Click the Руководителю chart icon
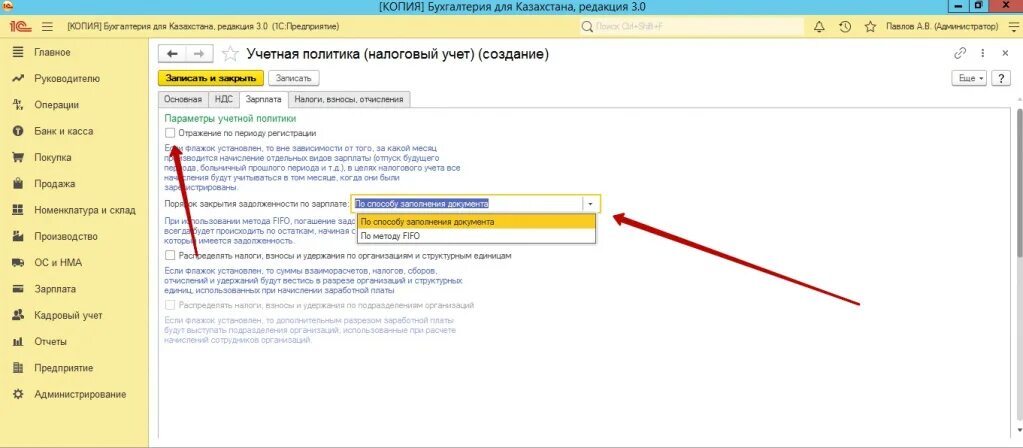The height and width of the screenshot is (448, 1023). click(18, 78)
